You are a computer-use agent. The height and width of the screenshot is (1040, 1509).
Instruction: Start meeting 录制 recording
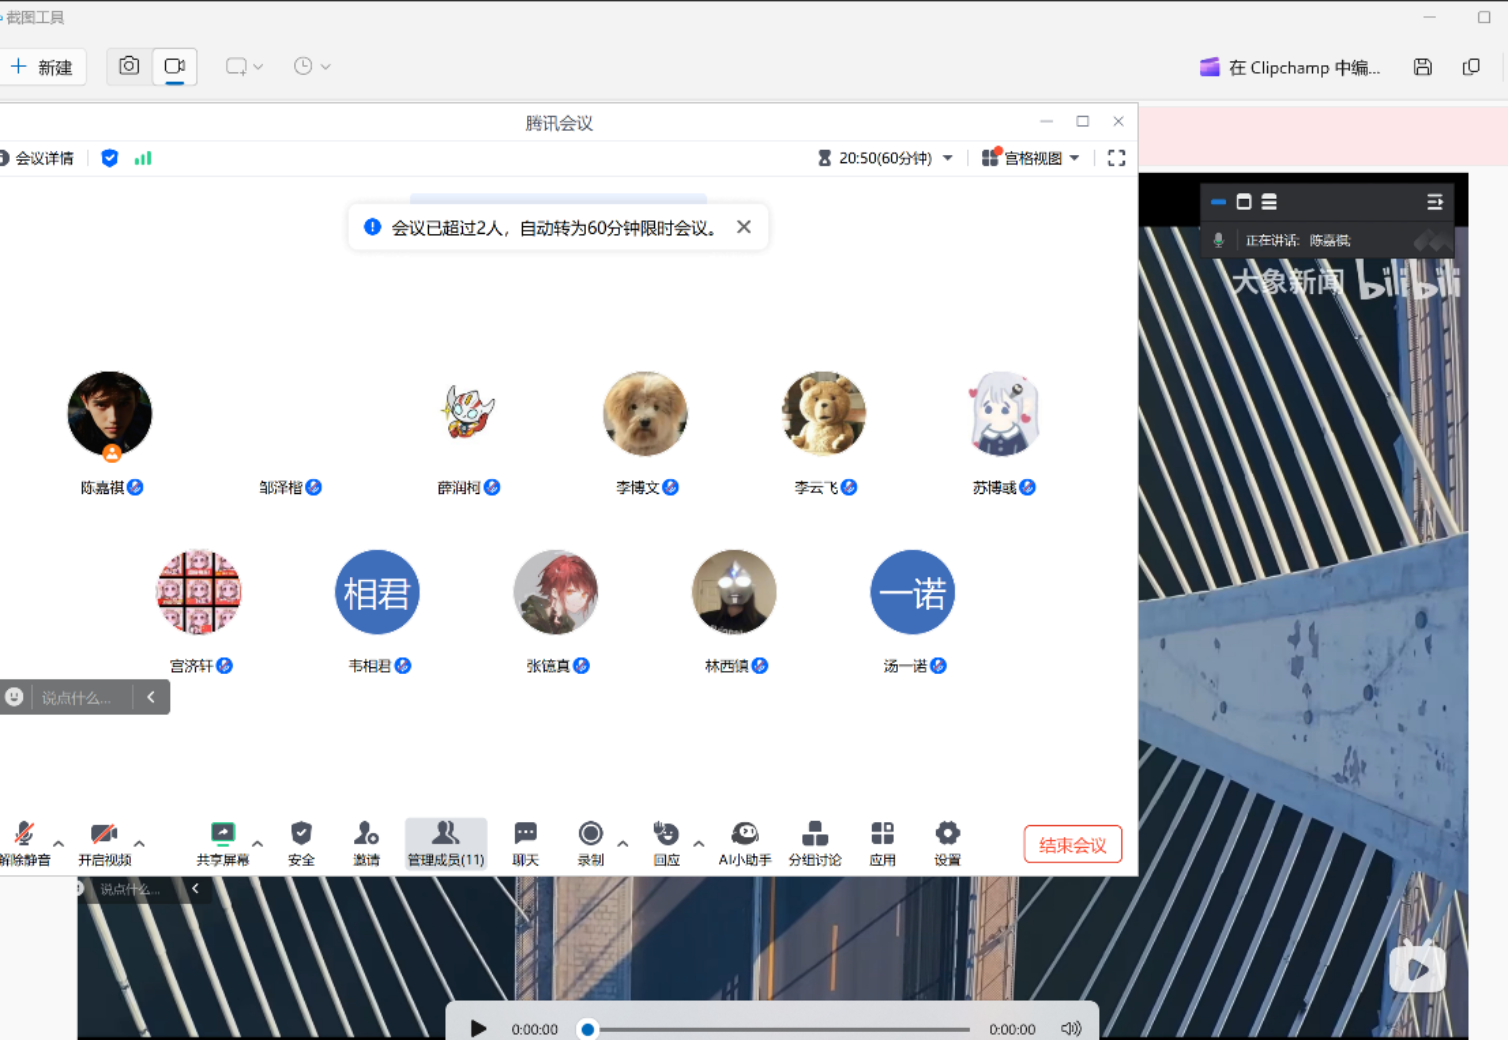(x=590, y=843)
